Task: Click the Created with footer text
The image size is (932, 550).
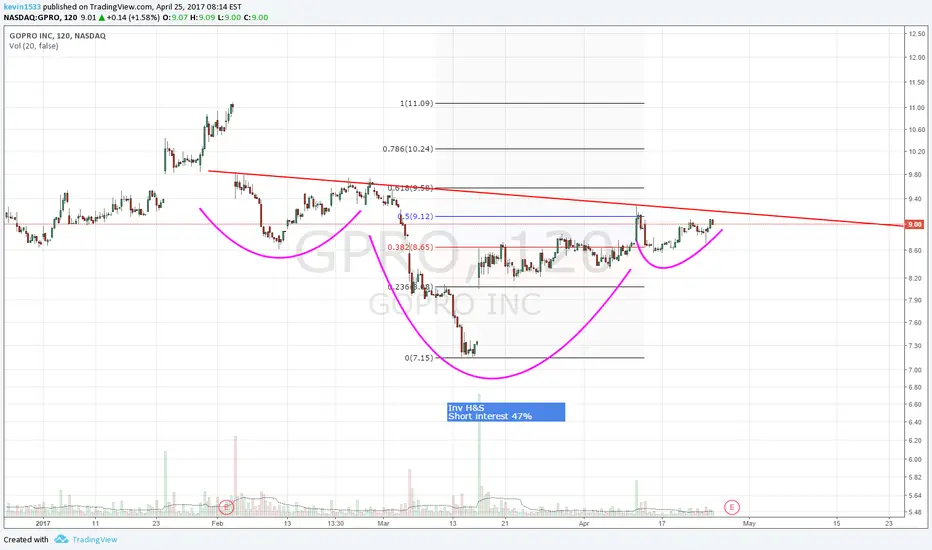Action: (26, 540)
